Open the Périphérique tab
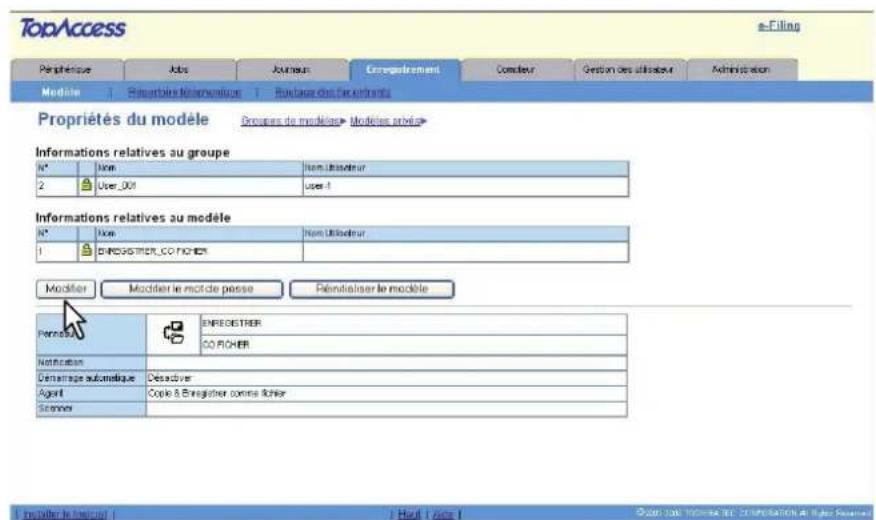This screenshot has height=520, width=876. point(66,70)
